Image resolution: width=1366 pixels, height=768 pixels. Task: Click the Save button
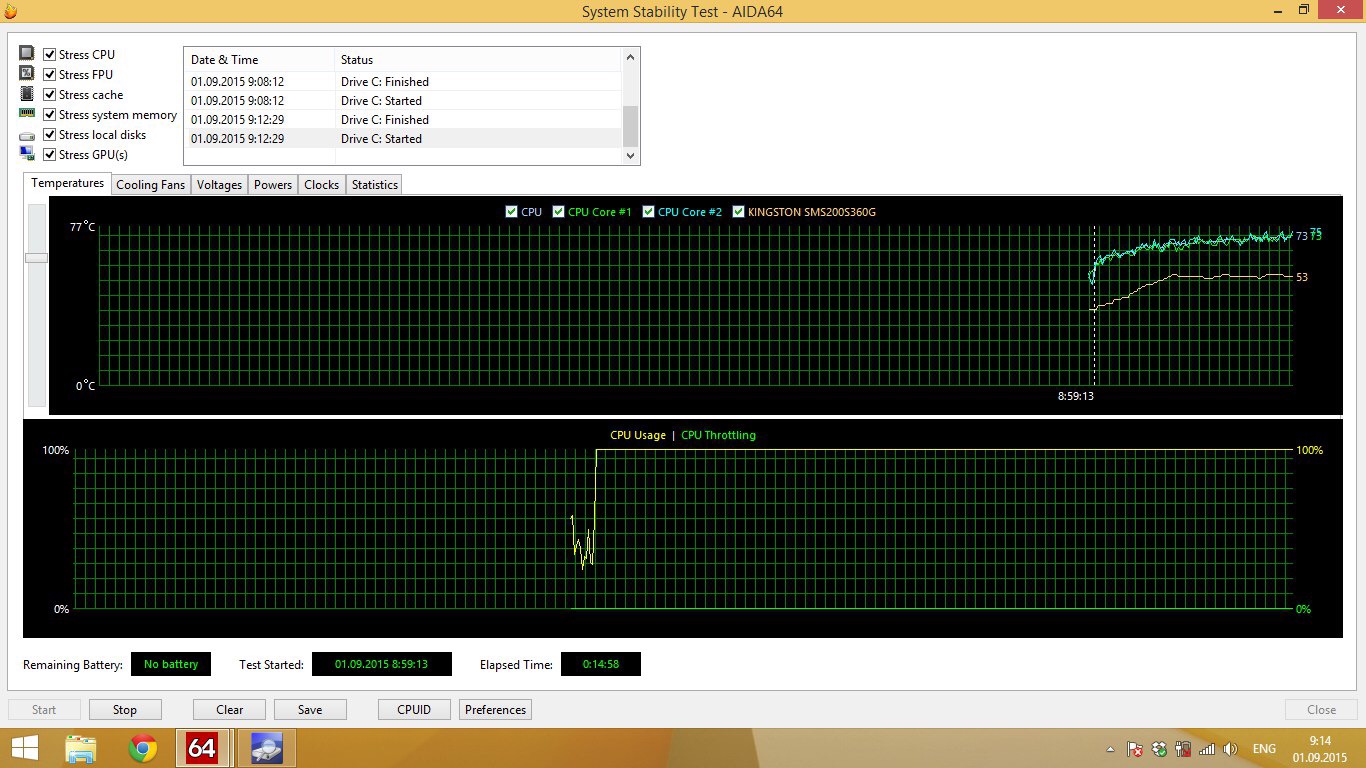tap(310, 709)
